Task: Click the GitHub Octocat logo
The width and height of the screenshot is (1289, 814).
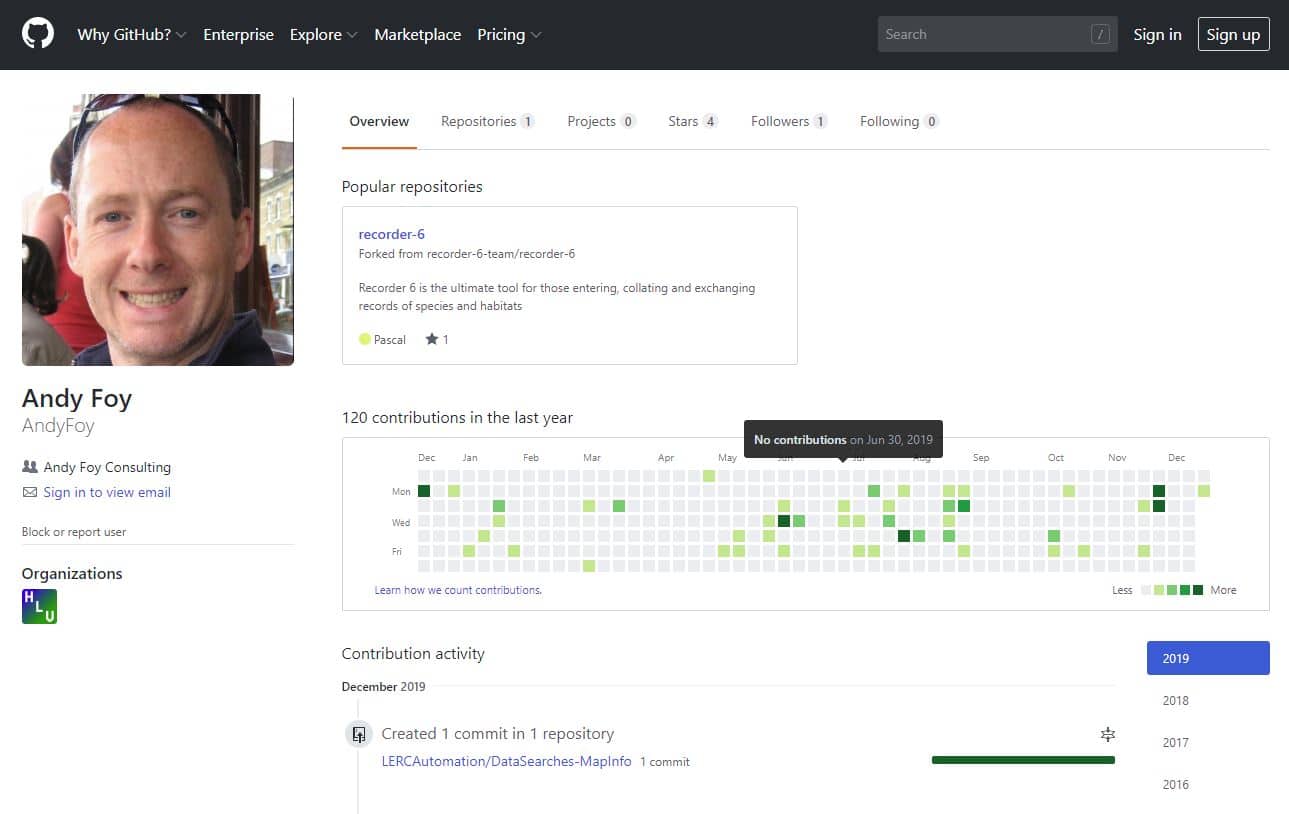Action: pyautogui.click(x=37, y=34)
